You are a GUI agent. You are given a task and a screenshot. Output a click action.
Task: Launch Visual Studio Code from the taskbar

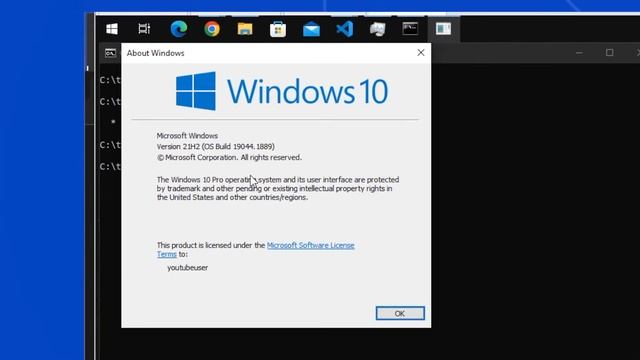click(344, 29)
